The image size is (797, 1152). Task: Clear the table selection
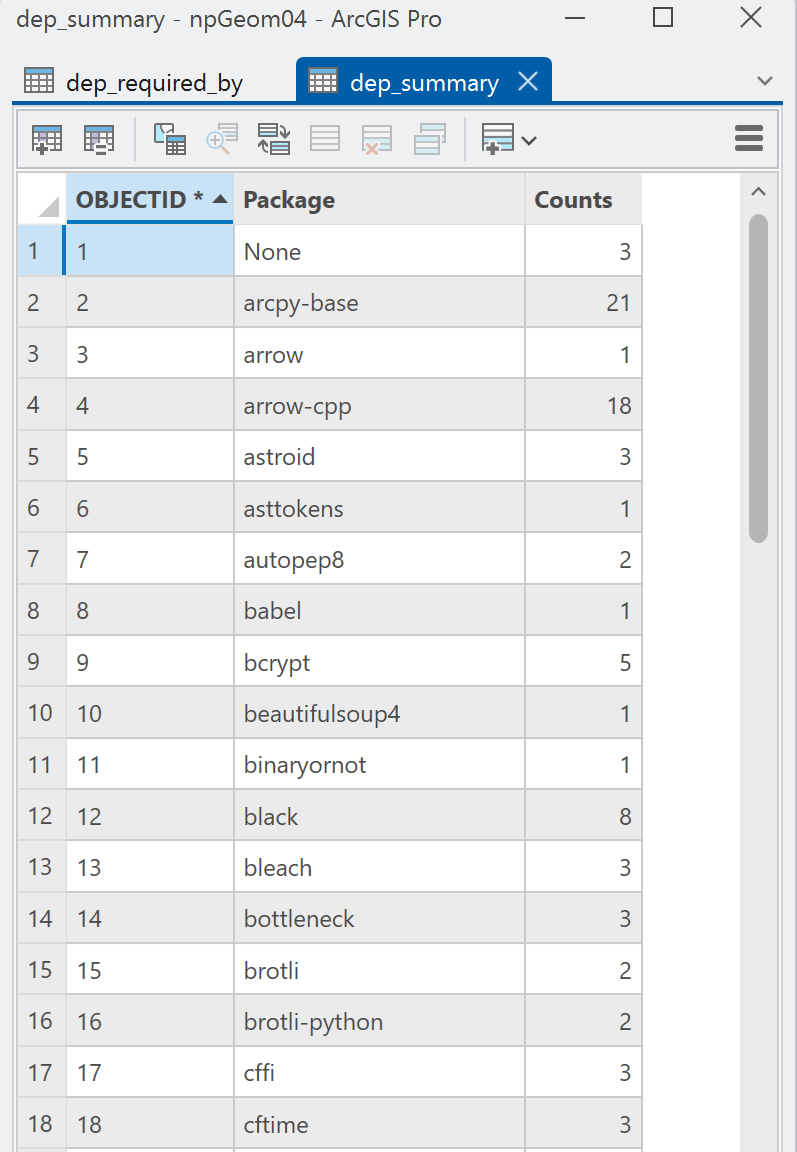click(x=324, y=139)
